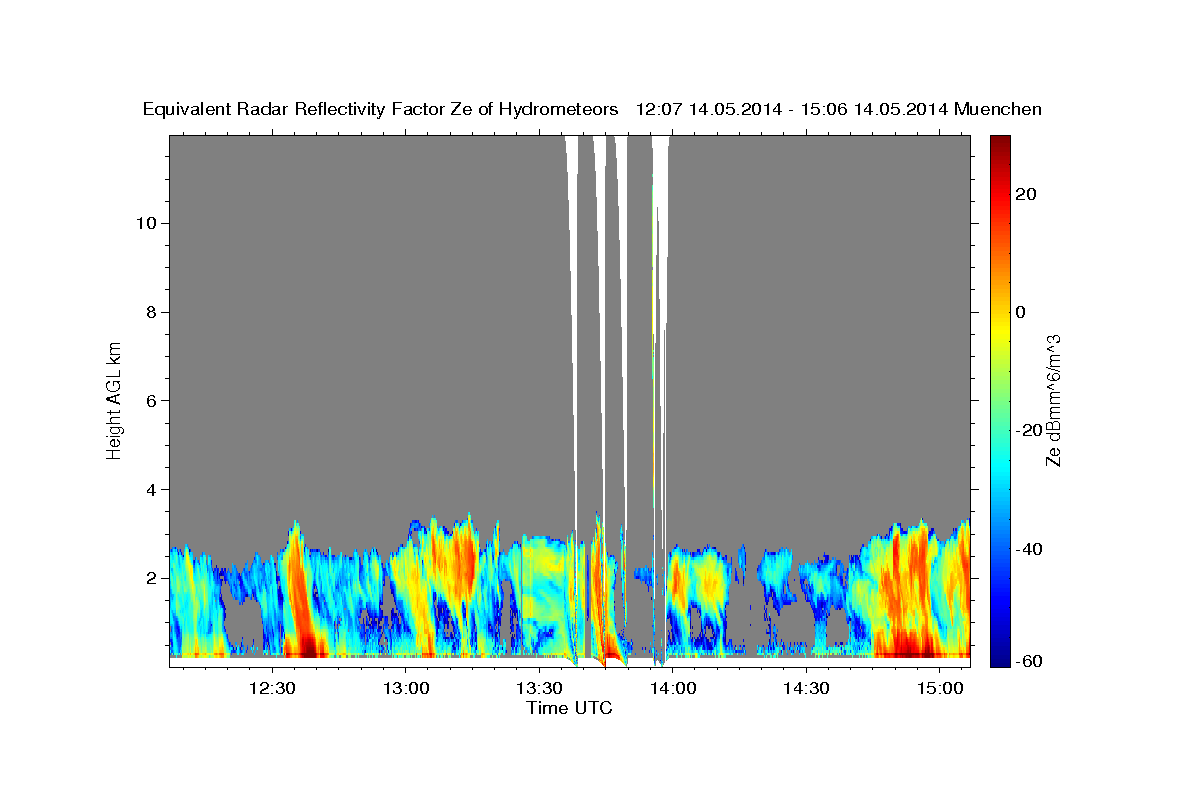Click the height tick label 2
Image resolution: width=1200 pixels, height=800 pixels.
pos(151,578)
